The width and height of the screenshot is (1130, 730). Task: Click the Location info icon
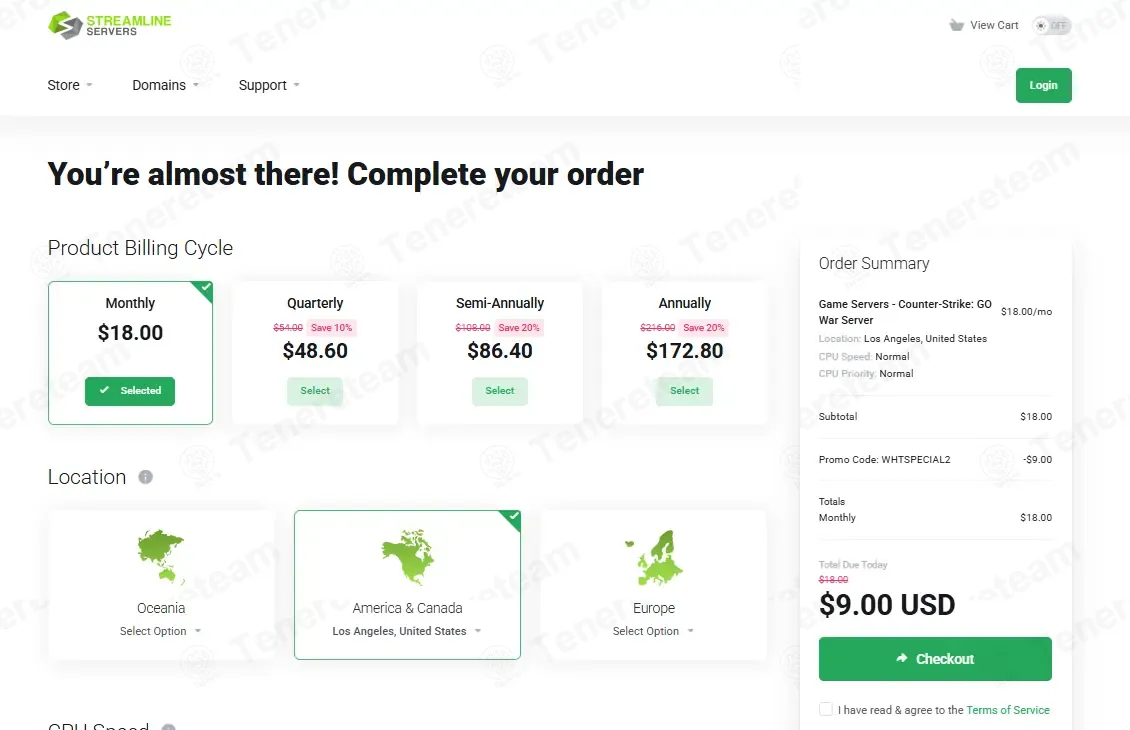[146, 477]
